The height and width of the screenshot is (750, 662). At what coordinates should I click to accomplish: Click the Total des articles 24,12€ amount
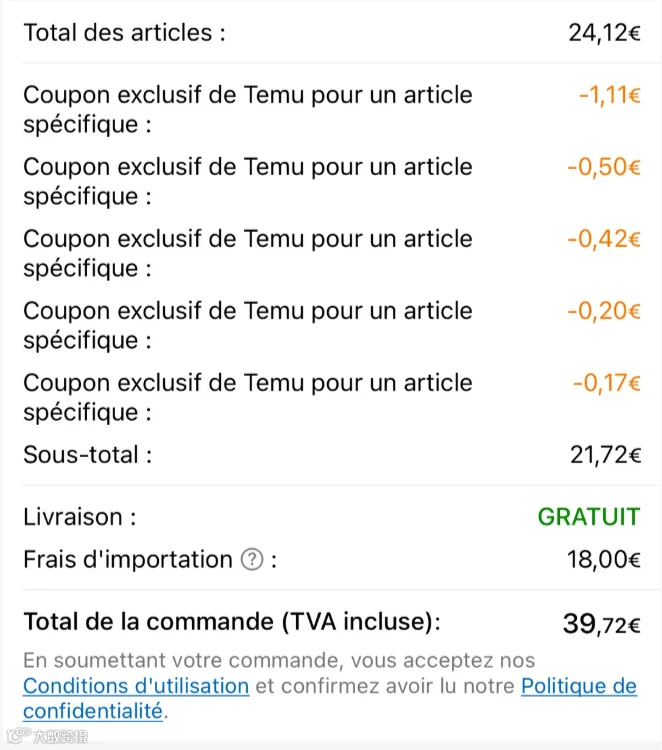click(x=605, y=33)
